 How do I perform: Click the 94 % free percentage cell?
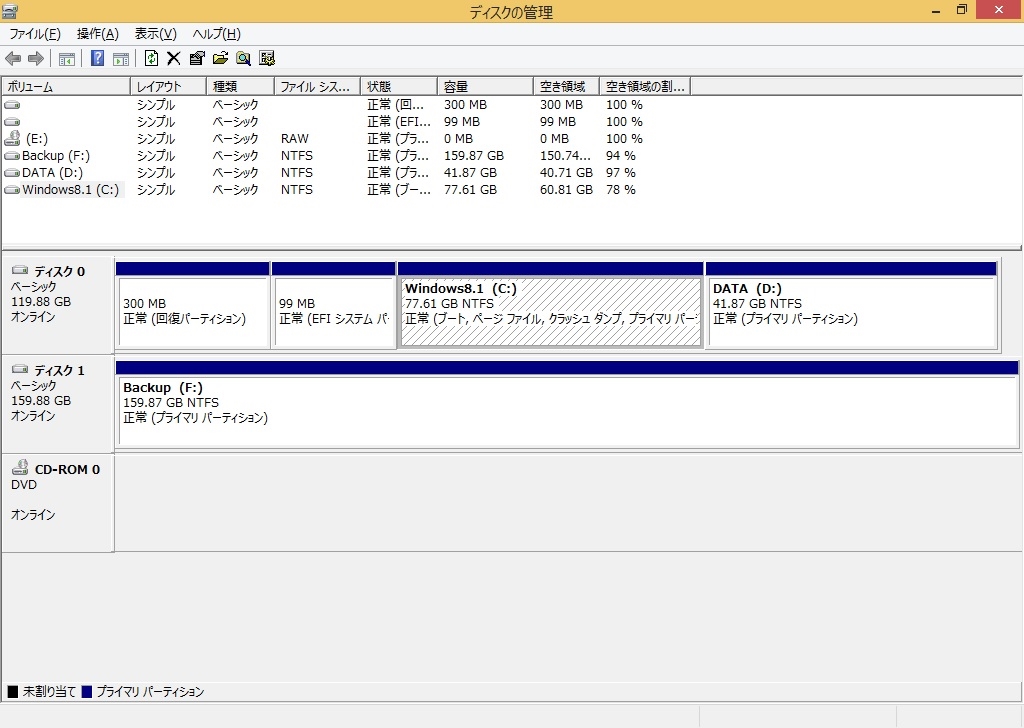[x=620, y=155]
